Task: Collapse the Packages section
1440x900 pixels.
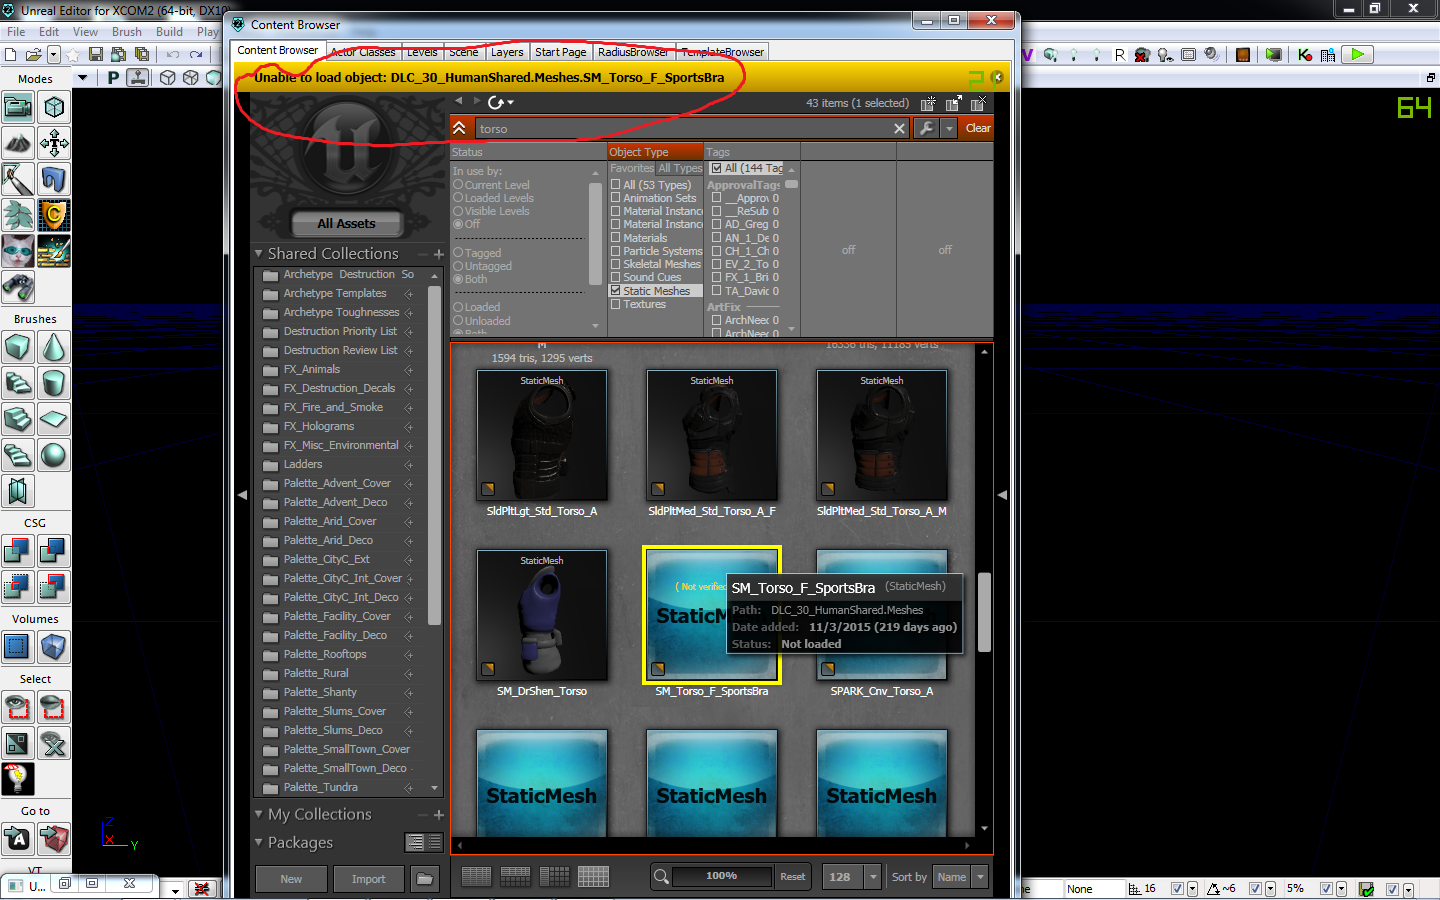Action: click(259, 843)
